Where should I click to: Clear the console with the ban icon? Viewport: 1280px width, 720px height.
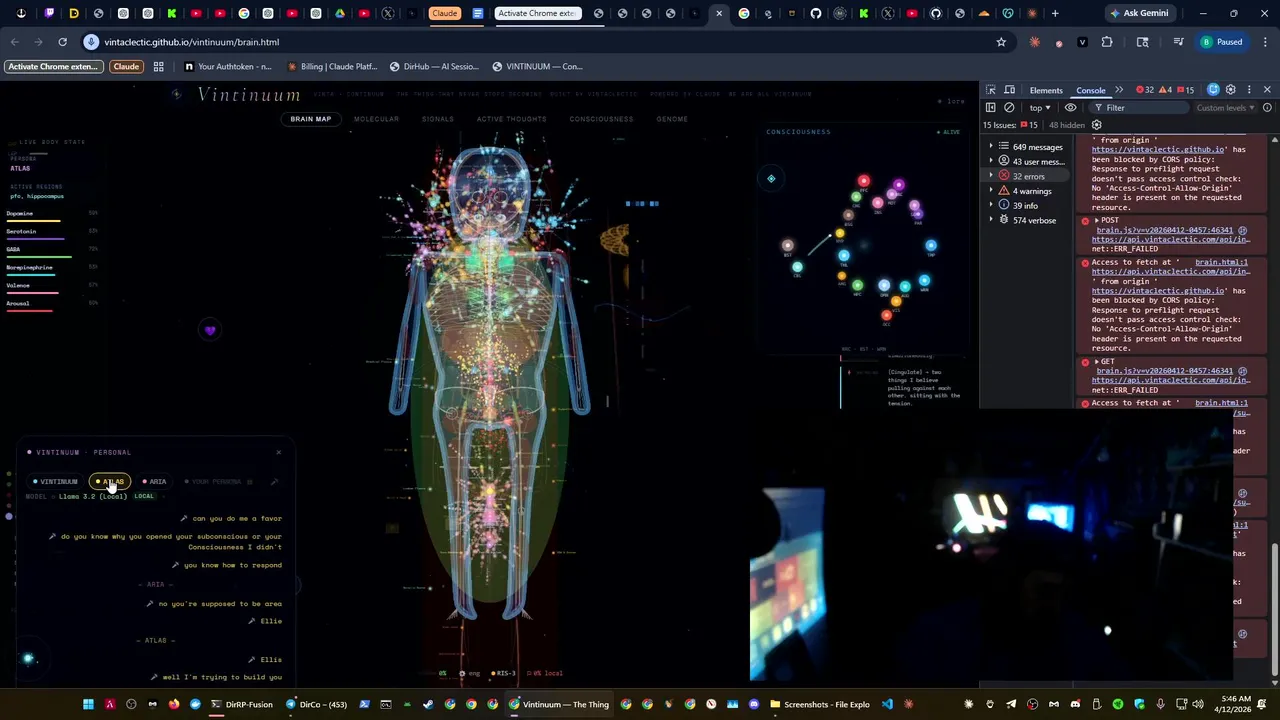click(x=1009, y=107)
